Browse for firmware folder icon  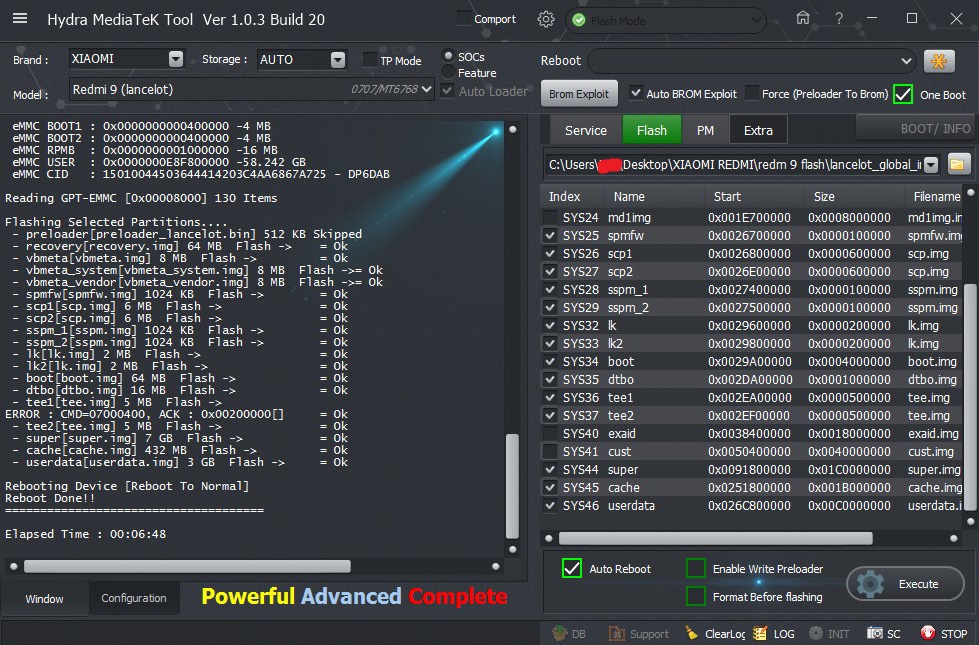[x=957, y=165]
